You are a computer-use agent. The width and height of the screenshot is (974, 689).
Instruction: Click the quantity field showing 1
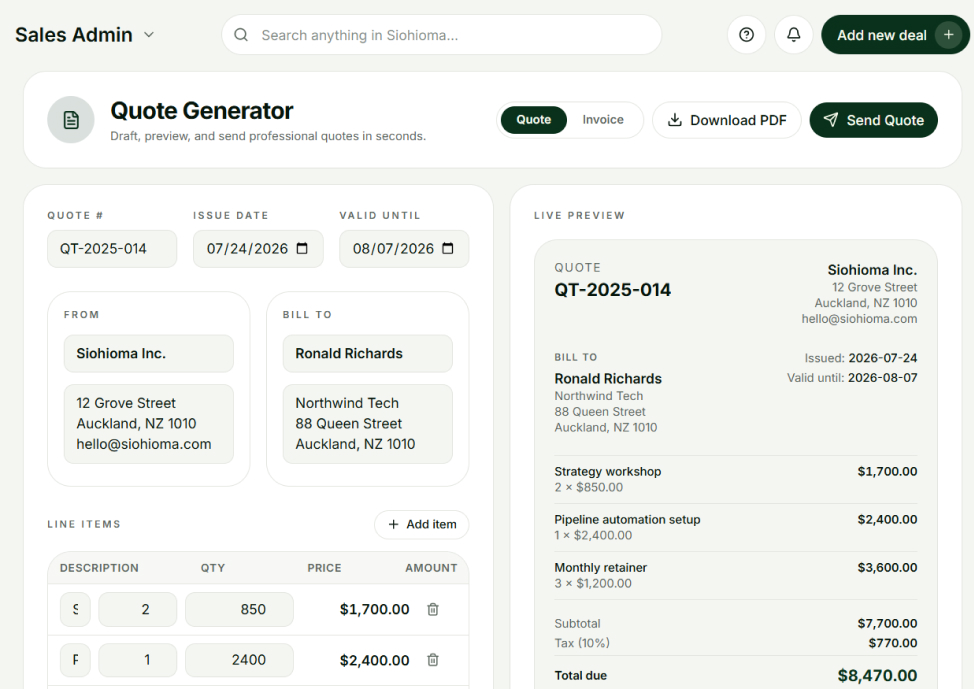137,660
